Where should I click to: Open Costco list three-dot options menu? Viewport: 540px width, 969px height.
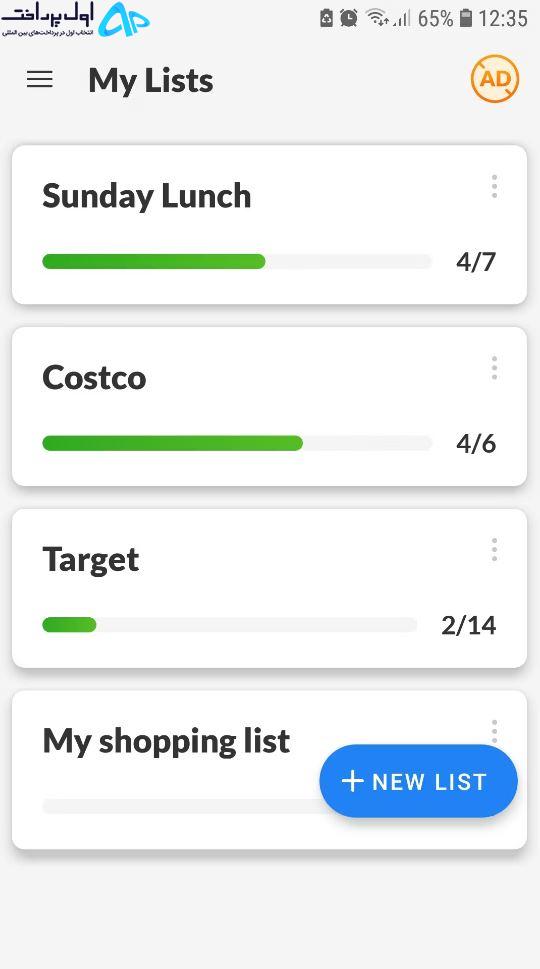494,368
